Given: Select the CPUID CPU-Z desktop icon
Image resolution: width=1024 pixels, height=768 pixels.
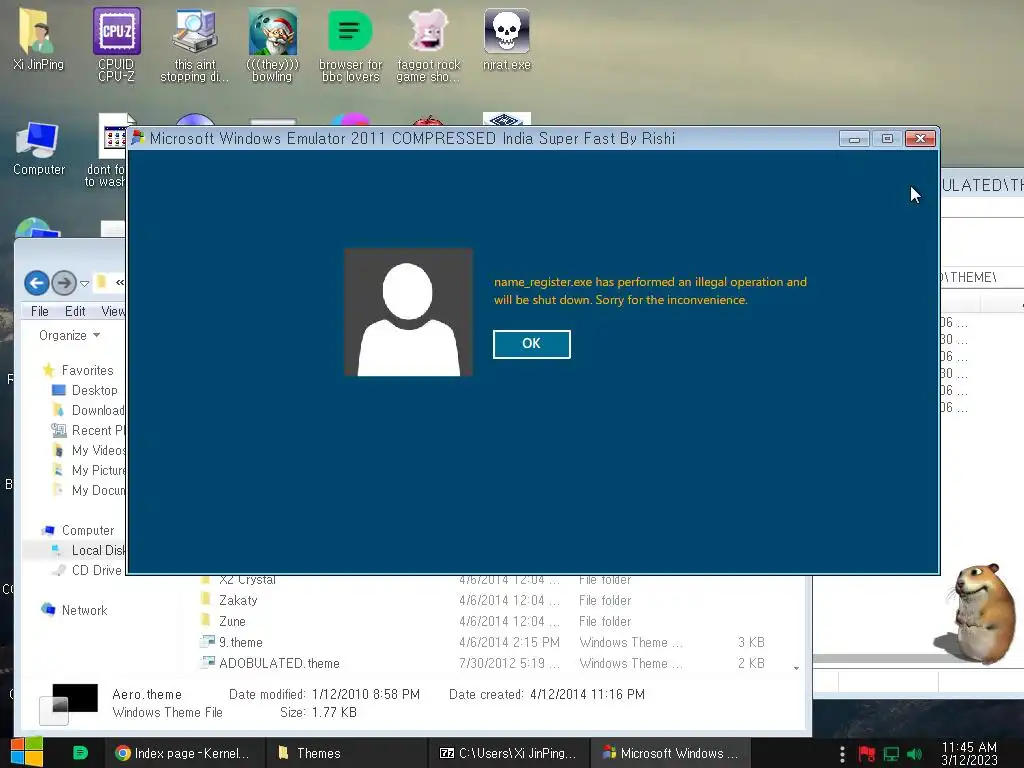Looking at the screenshot, I should point(116,44).
